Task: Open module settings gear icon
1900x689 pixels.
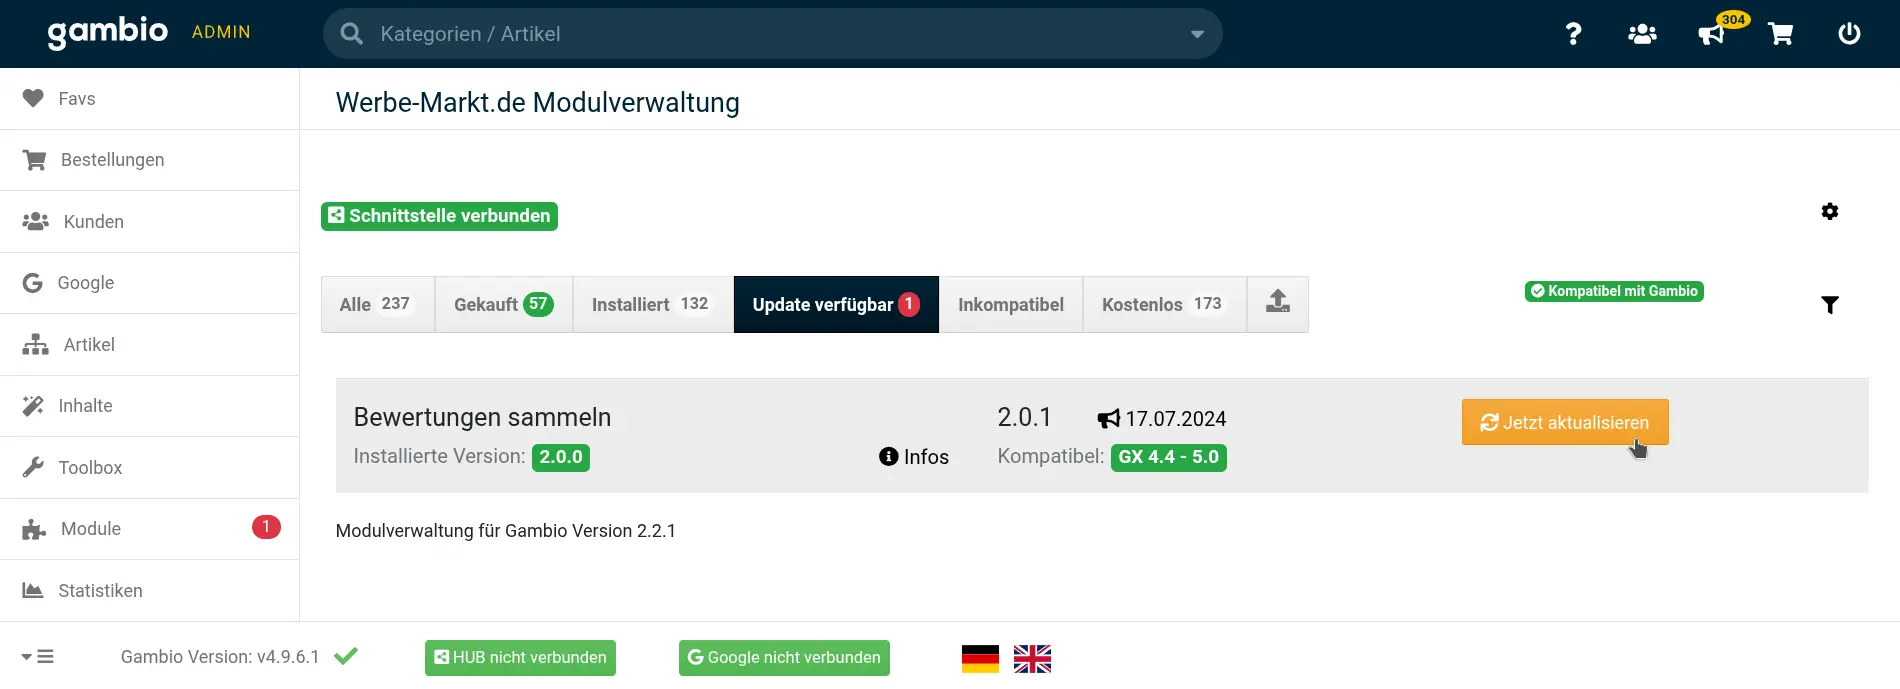Action: click(x=1829, y=212)
